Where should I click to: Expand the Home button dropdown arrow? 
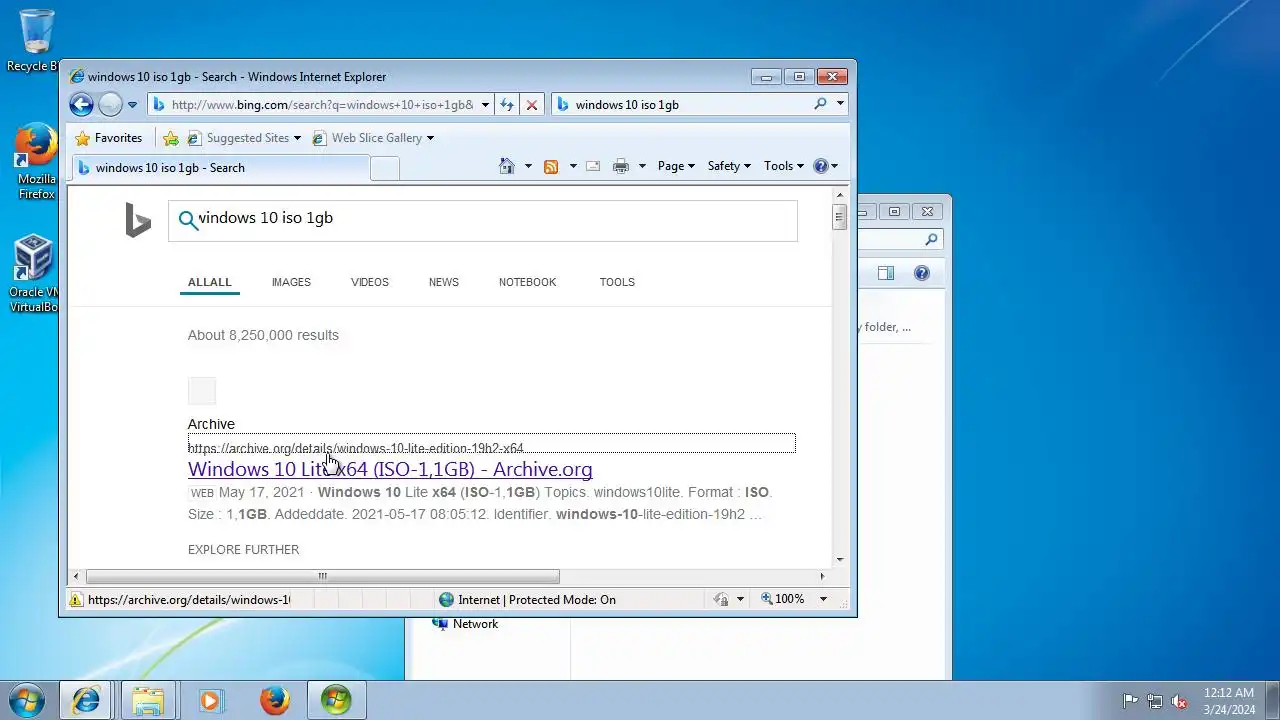click(528, 166)
